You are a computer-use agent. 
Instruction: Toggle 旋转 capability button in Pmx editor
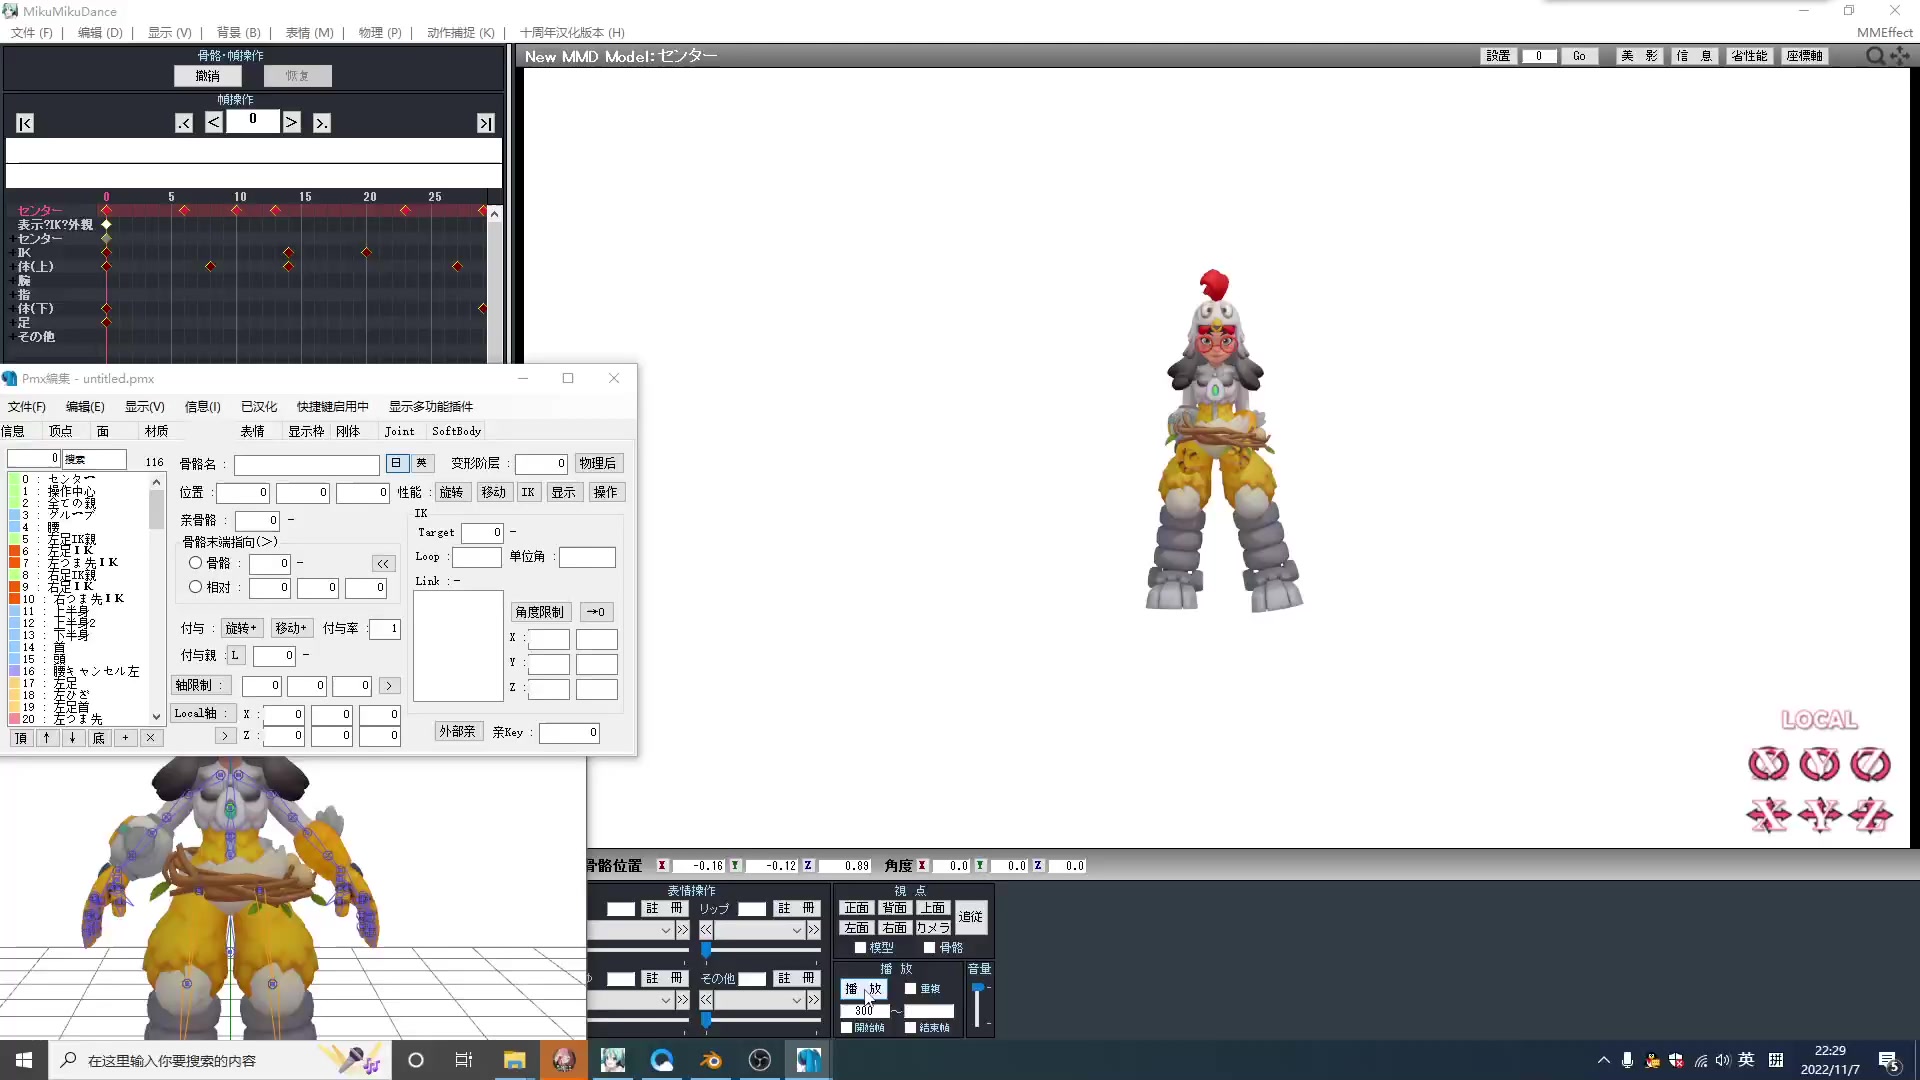452,492
